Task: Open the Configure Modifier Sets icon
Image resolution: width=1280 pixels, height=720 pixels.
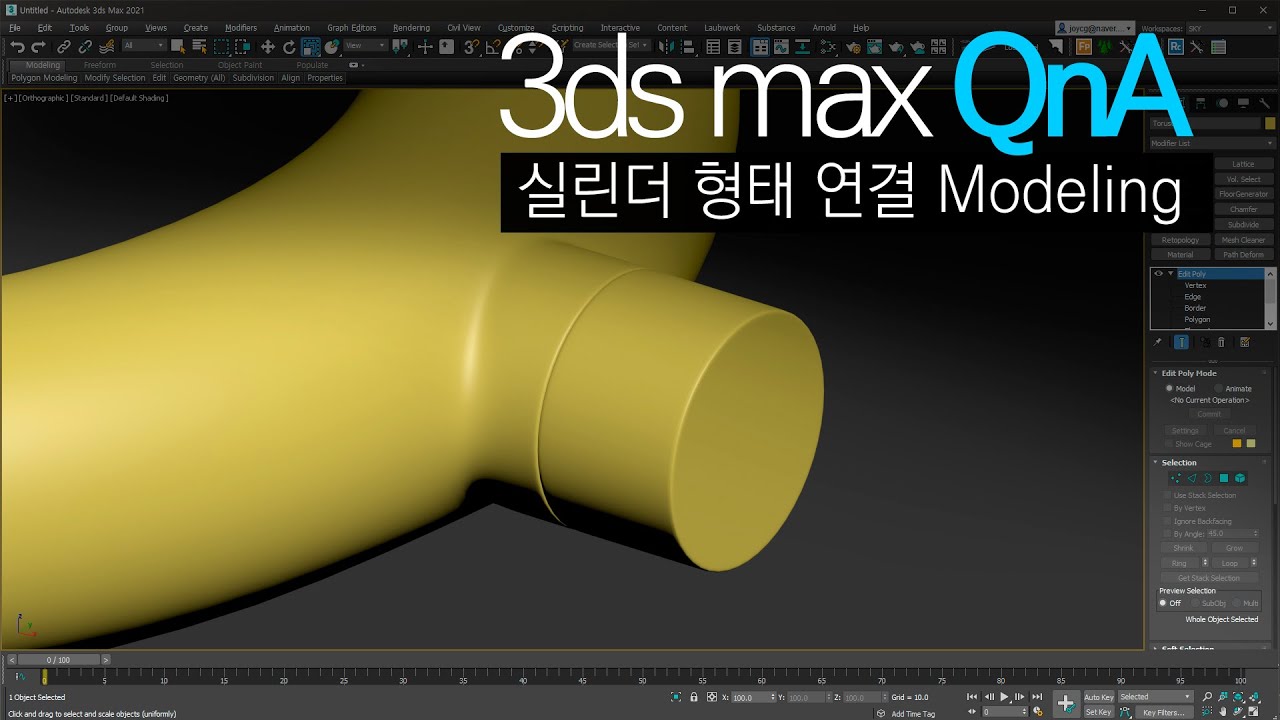Action: coord(1244,342)
